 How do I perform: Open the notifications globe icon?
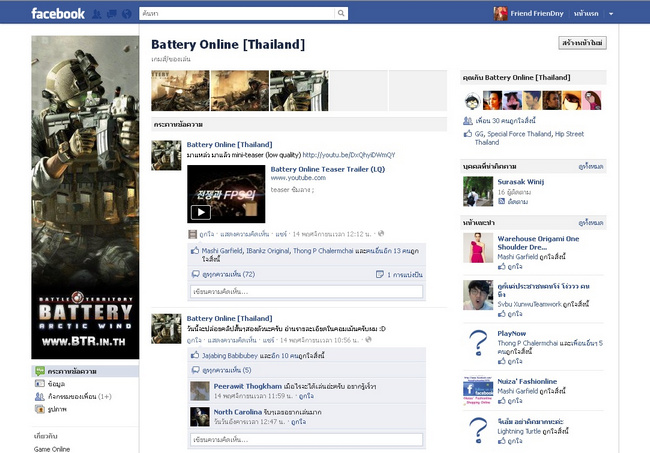124,14
